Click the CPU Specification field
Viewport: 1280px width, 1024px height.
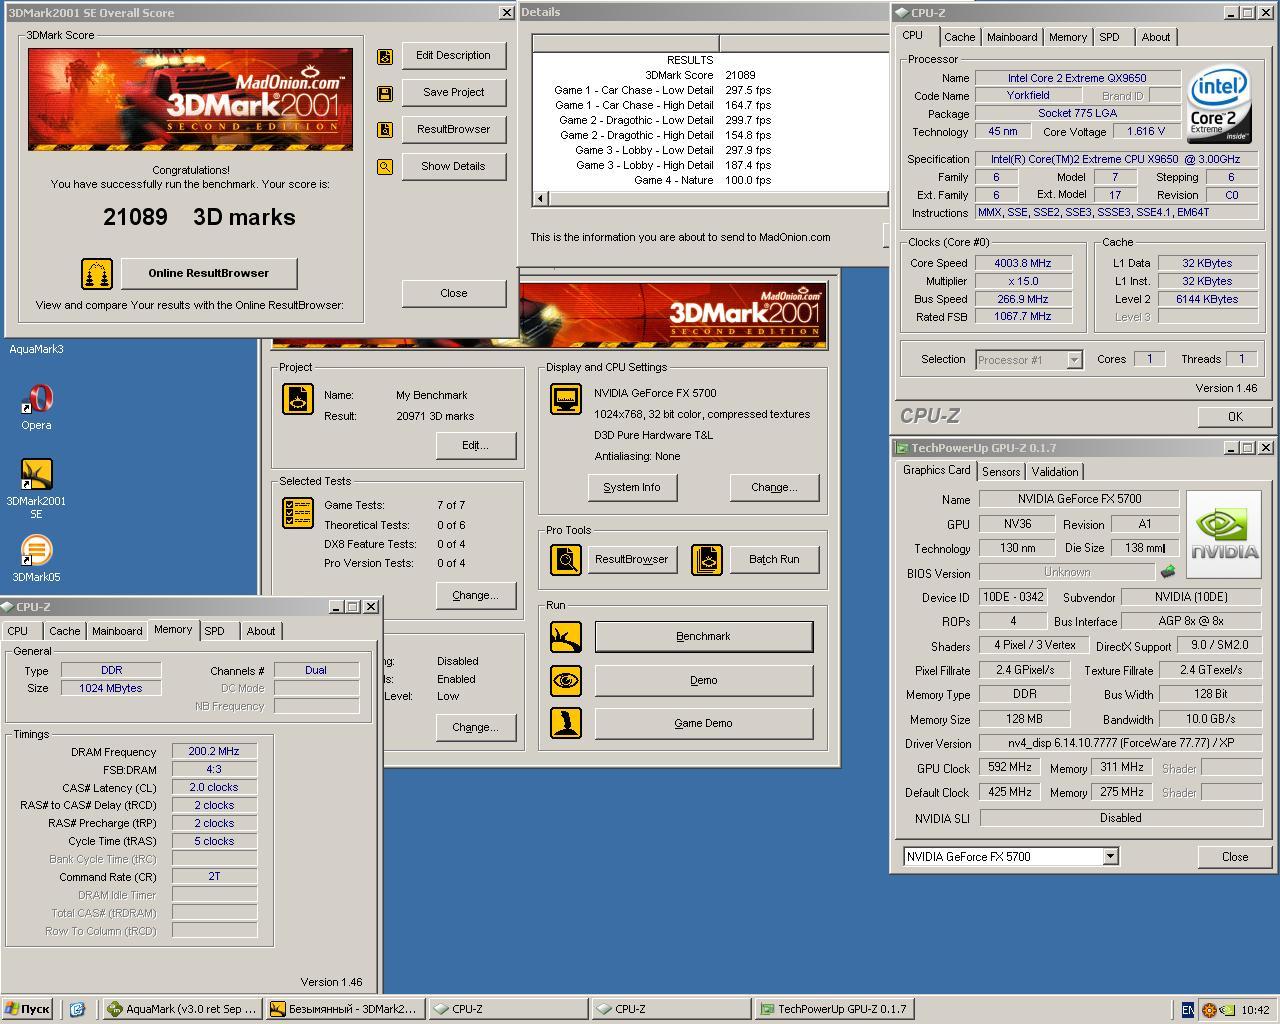click(1116, 160)
